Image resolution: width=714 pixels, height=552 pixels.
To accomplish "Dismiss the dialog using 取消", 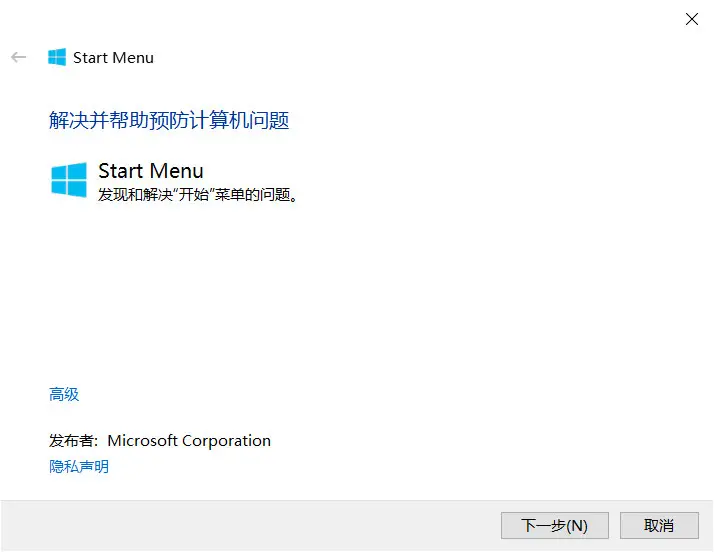I will [x=659, y=526].
